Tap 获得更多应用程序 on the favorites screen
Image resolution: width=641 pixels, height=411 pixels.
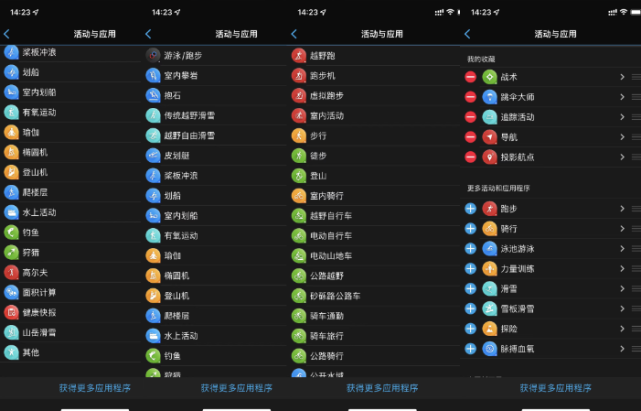(556, 388)
